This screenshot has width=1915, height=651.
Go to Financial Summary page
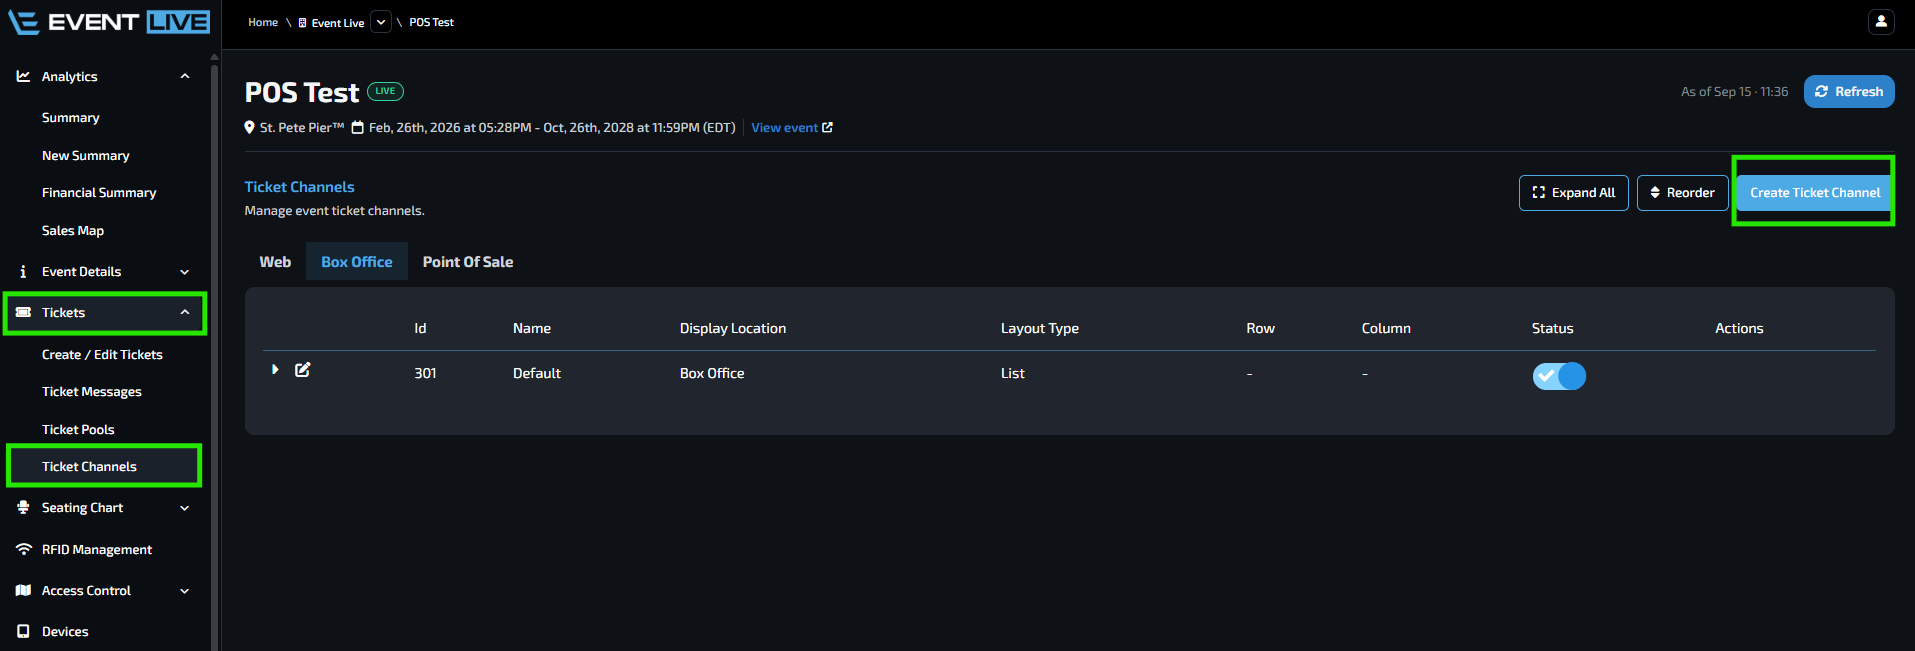click(99, 193)
